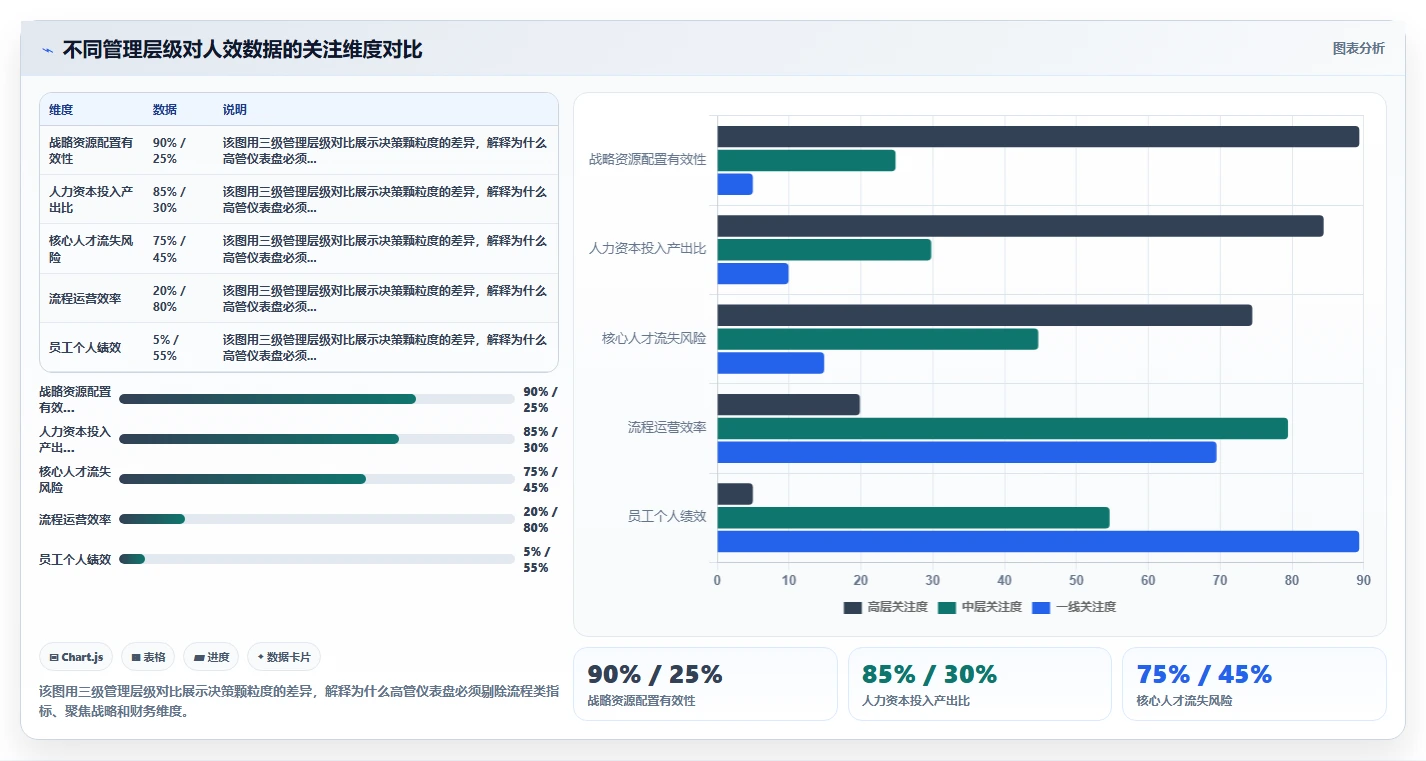Select the 表格 tag chip
1426x761 pixels.
click(x=148, y=657)
